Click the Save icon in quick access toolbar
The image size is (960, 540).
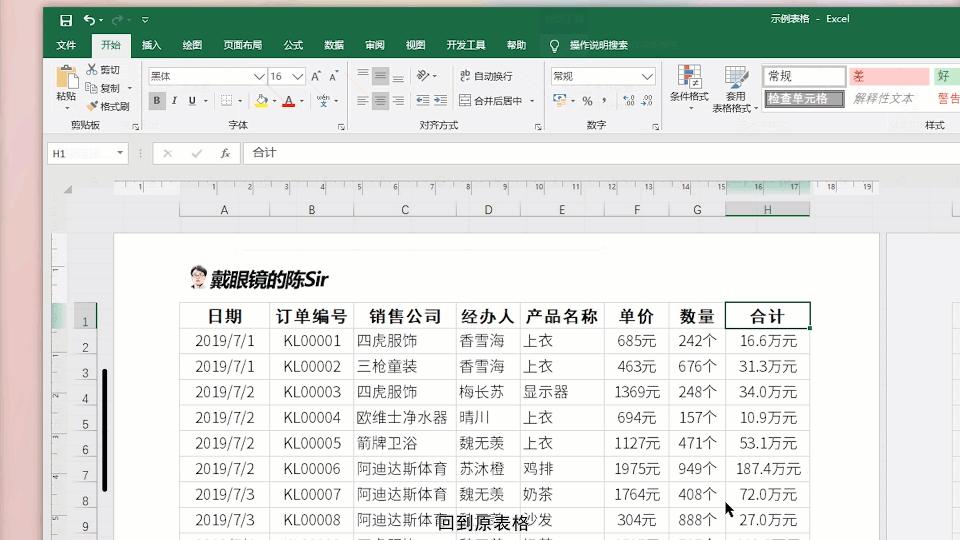pos(66,20)
